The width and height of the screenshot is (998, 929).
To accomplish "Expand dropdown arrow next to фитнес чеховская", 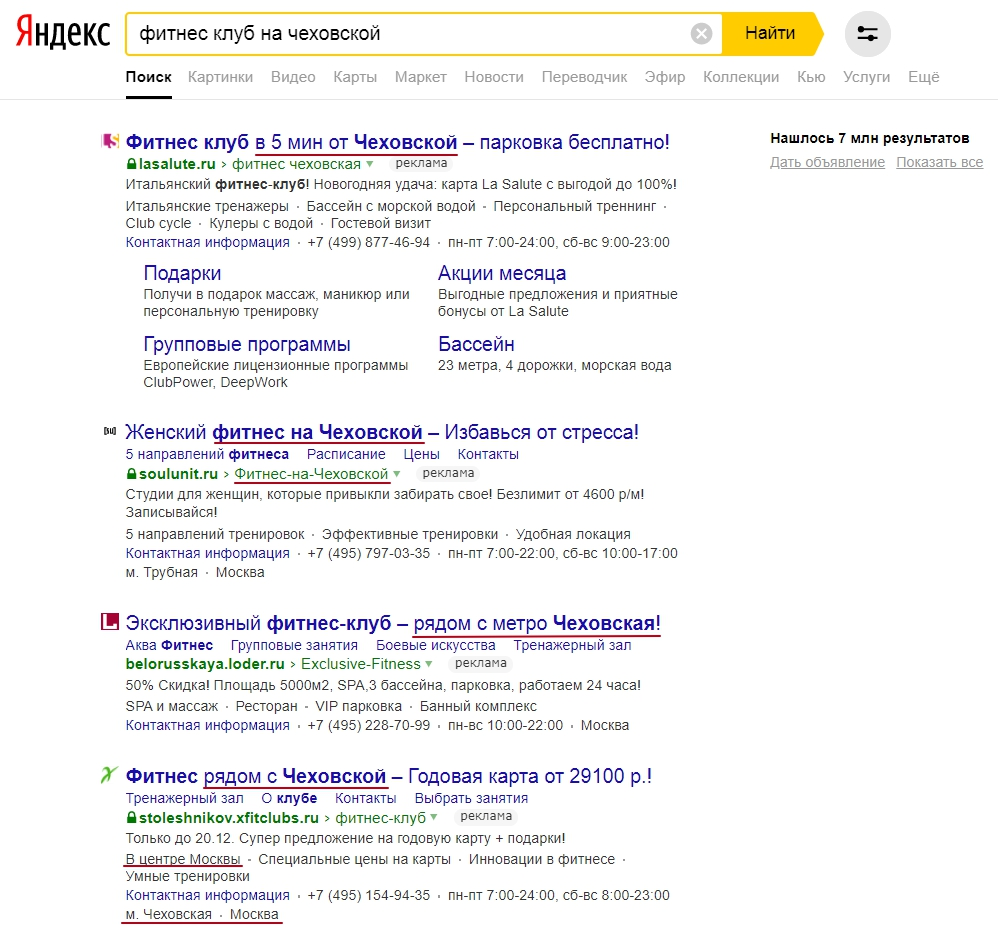I will (x=369, y=164).
